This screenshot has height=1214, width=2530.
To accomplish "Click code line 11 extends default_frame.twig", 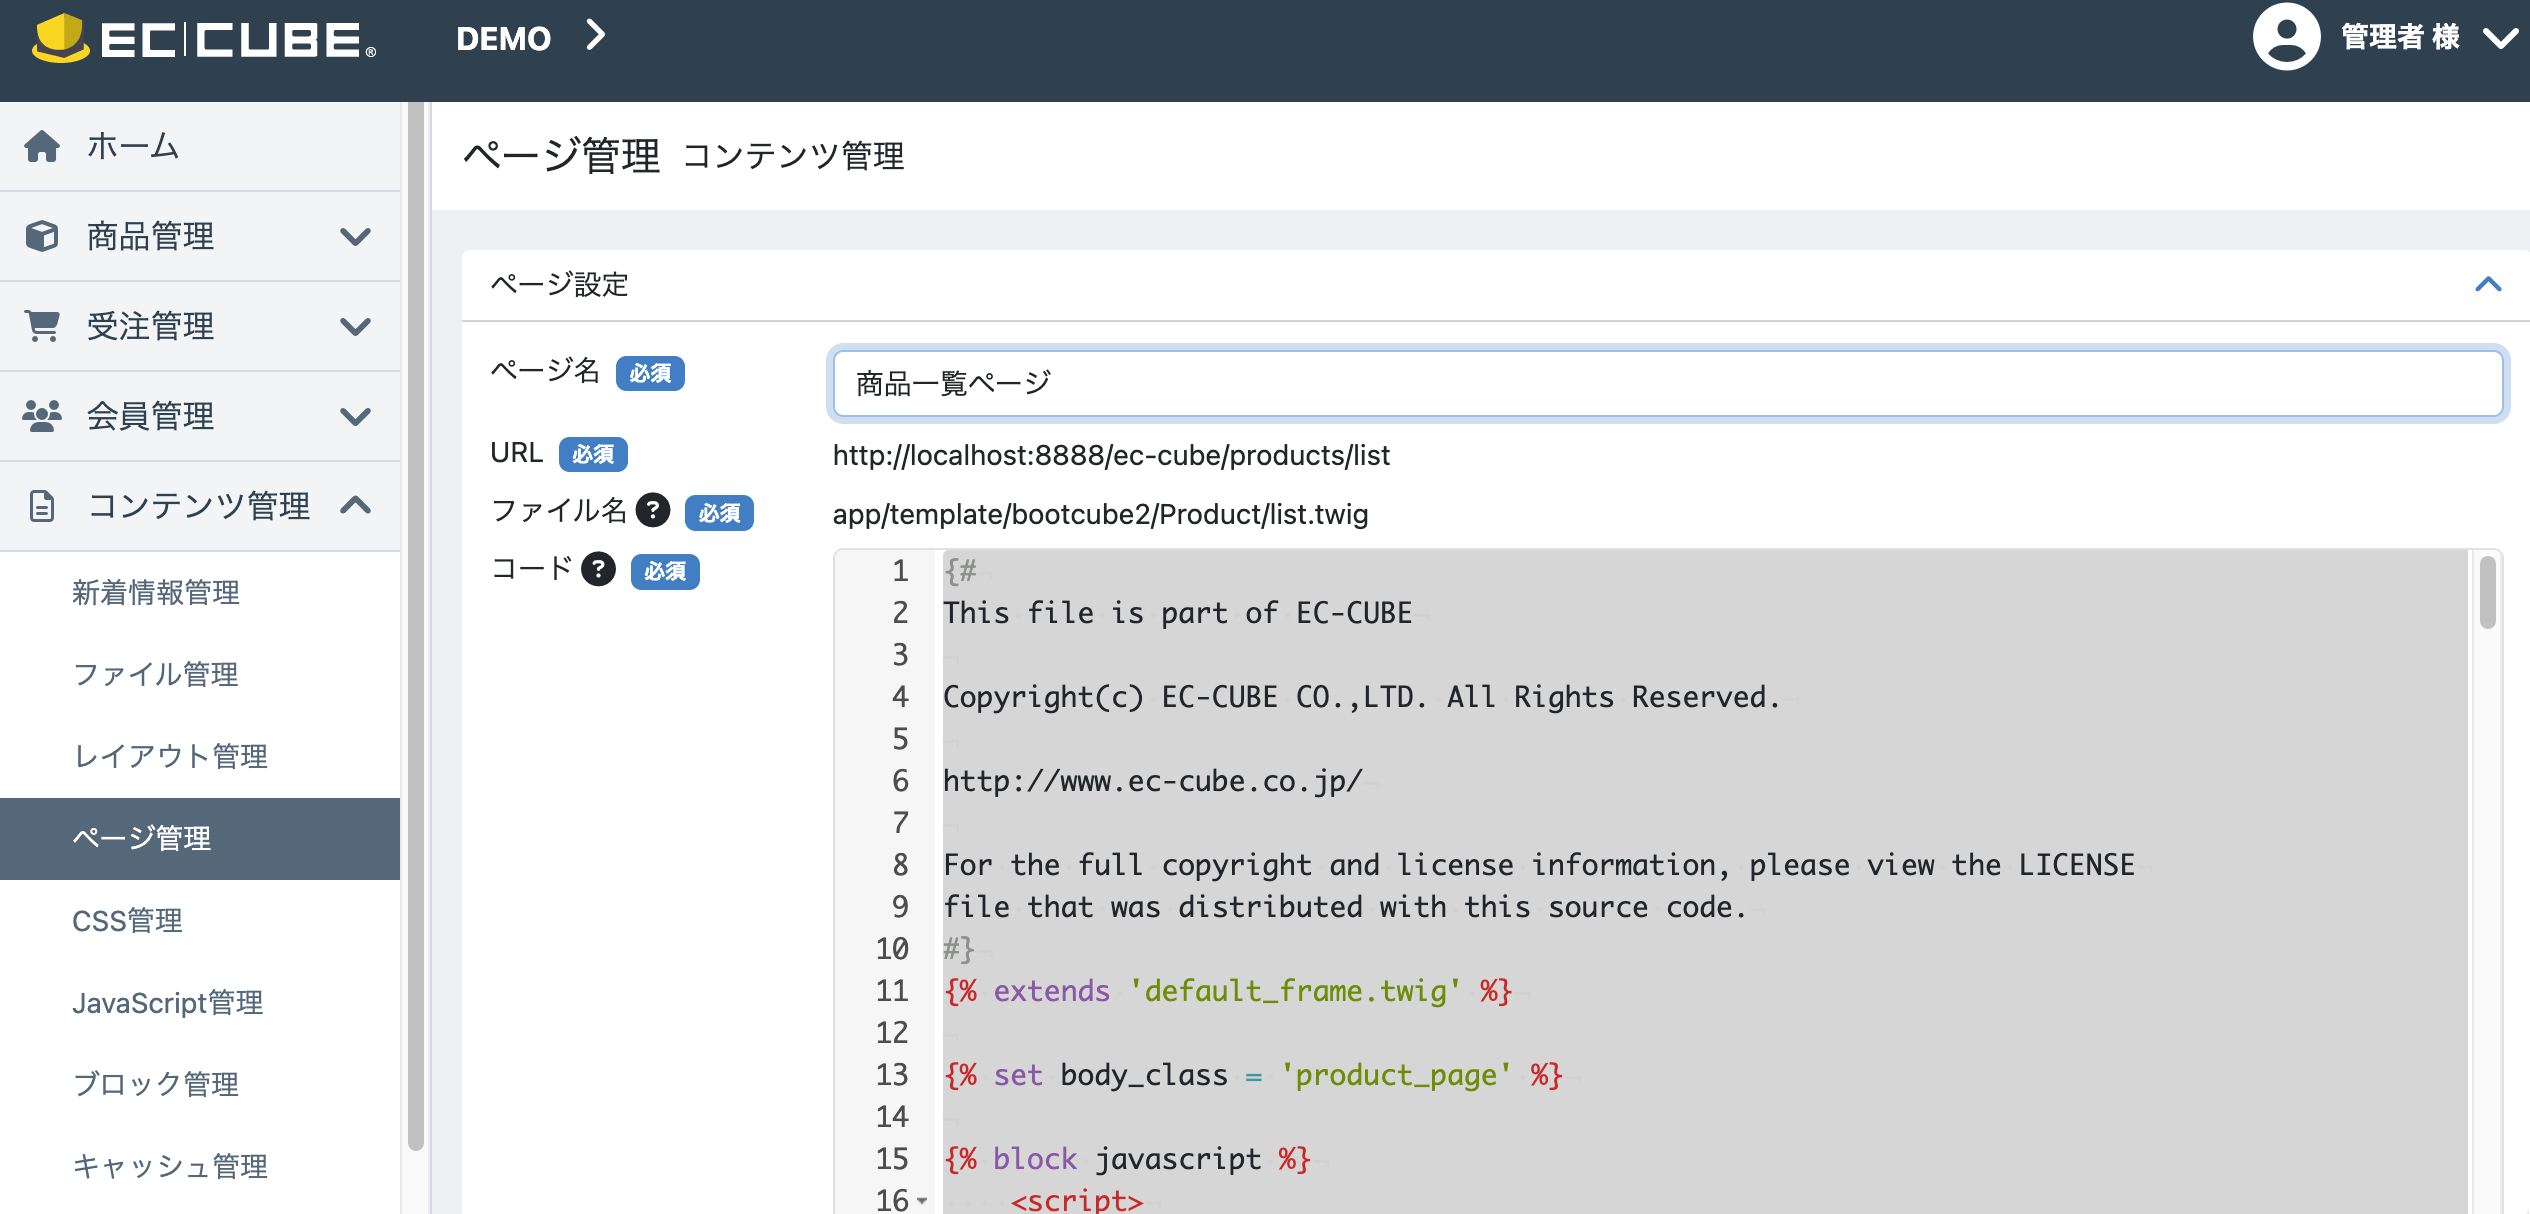I will [1227, 991].
